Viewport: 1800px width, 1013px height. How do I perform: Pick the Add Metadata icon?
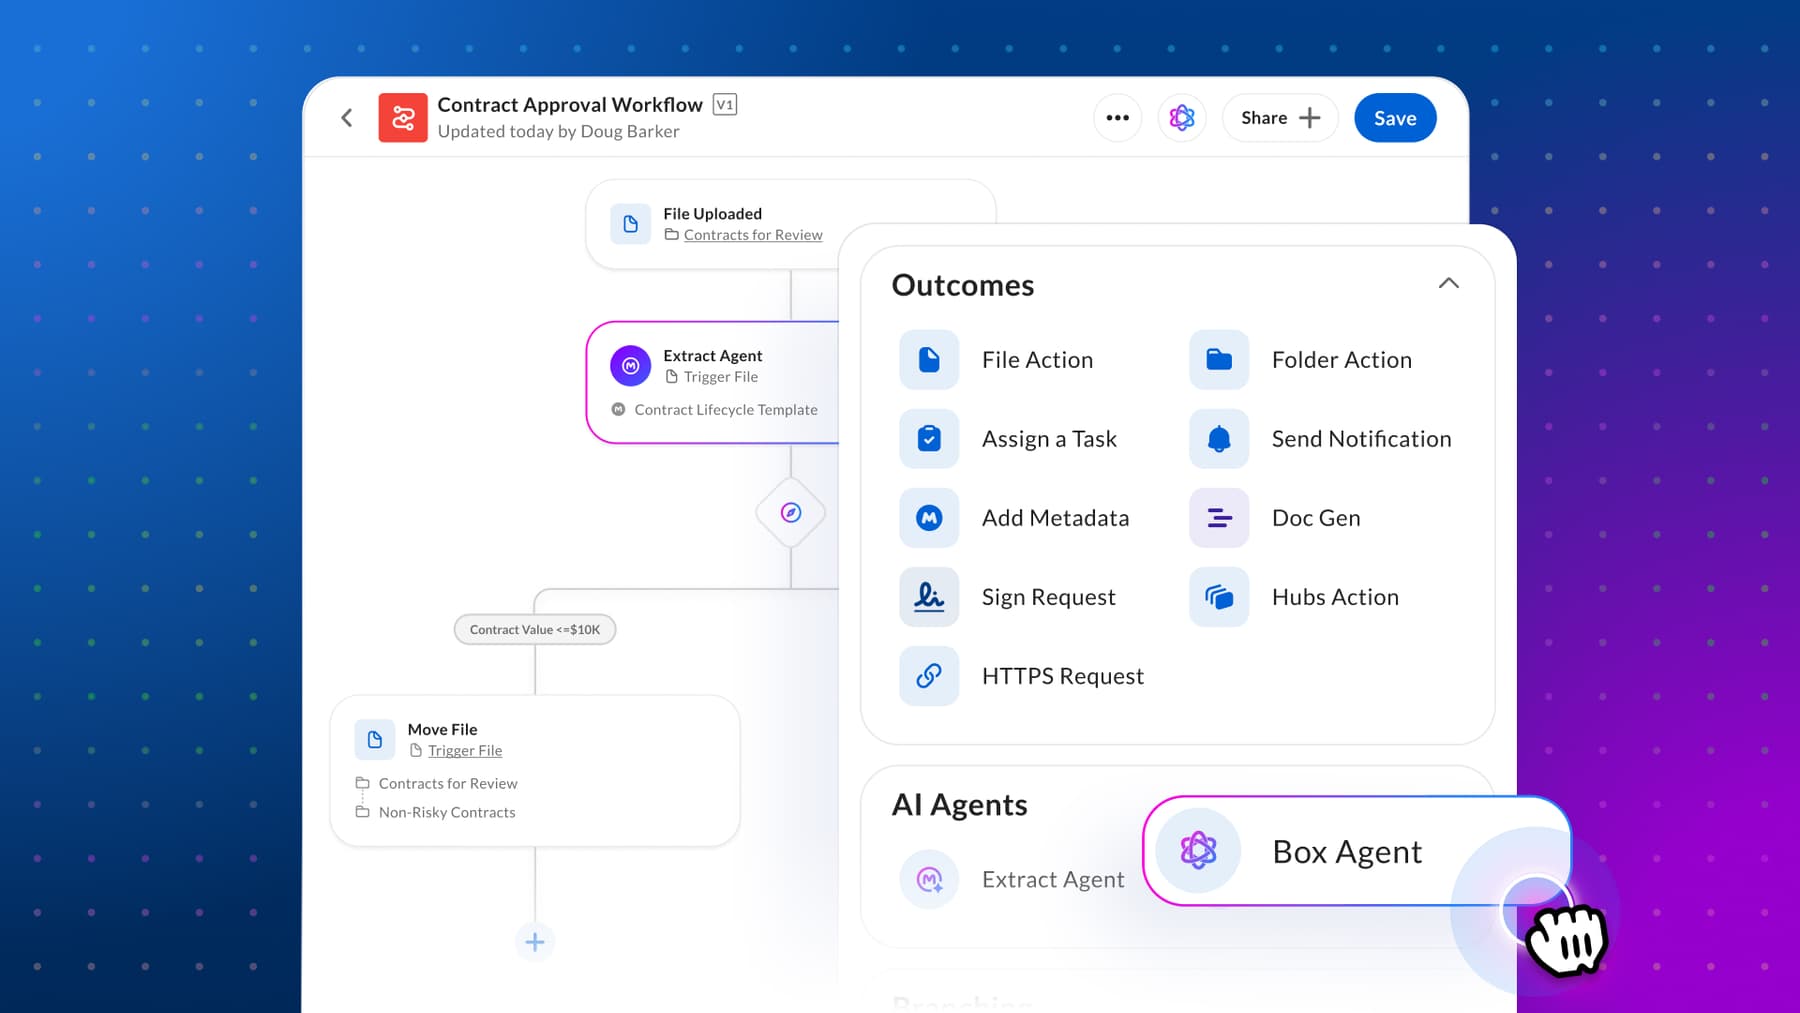tap(929, 518)
